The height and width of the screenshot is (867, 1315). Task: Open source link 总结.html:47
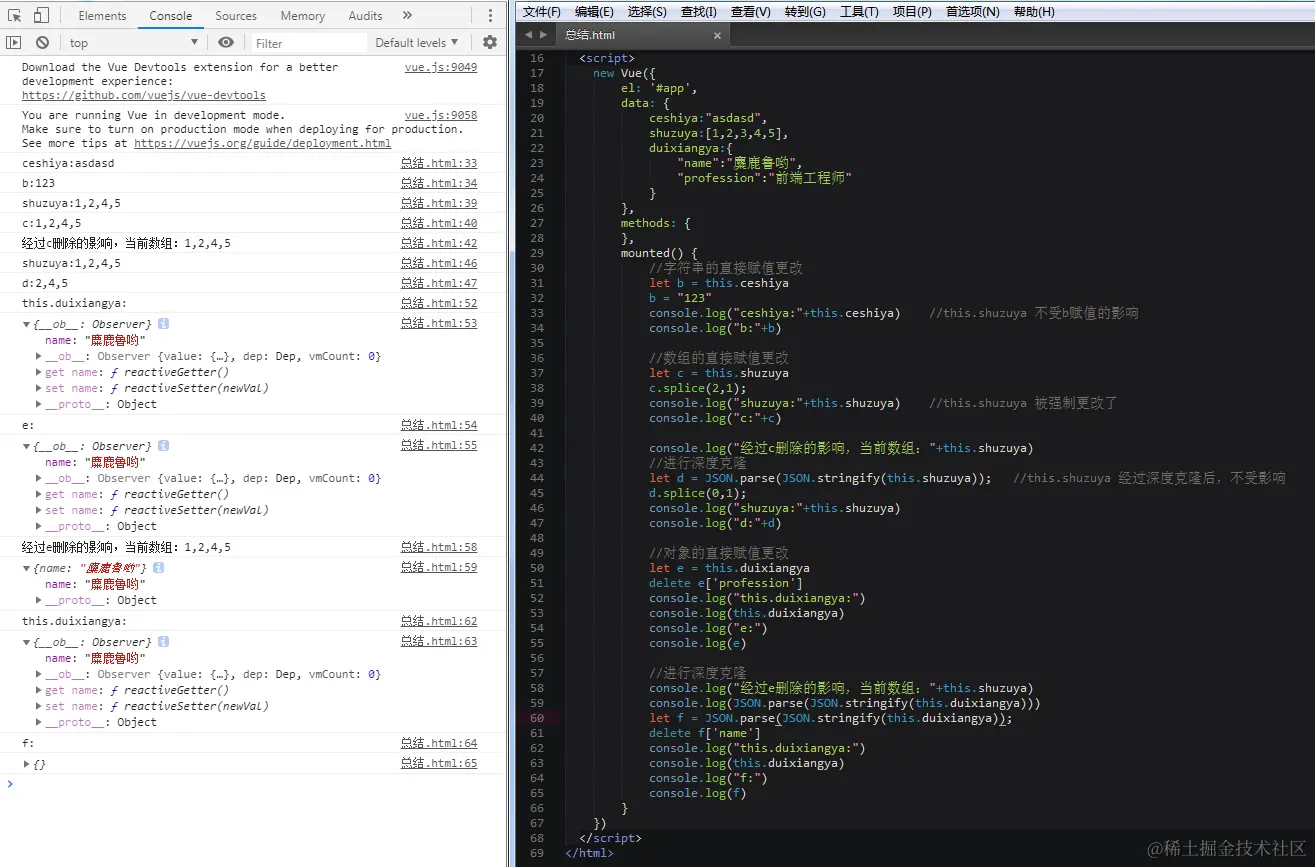click(x=439, y=283)
